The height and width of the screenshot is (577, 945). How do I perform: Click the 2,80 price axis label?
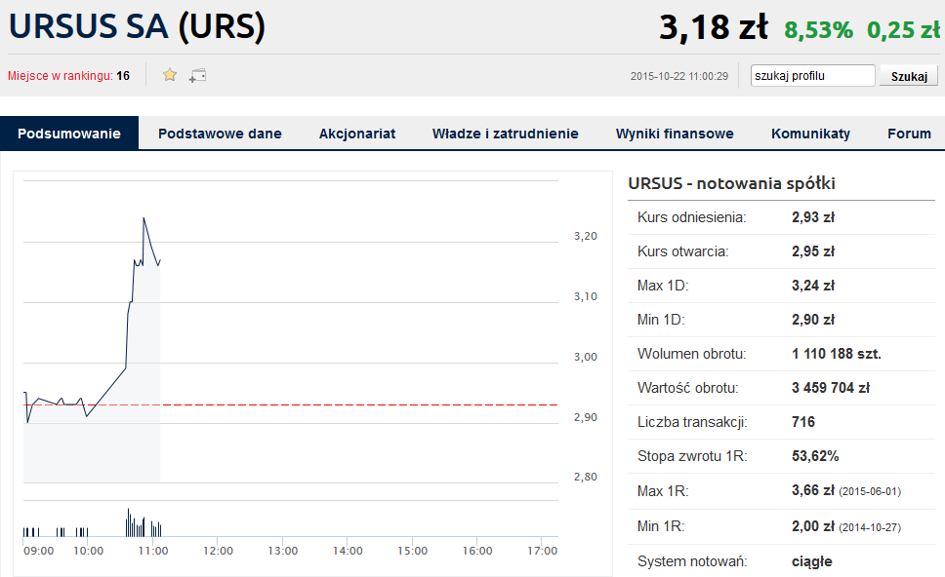pos(585,477)
